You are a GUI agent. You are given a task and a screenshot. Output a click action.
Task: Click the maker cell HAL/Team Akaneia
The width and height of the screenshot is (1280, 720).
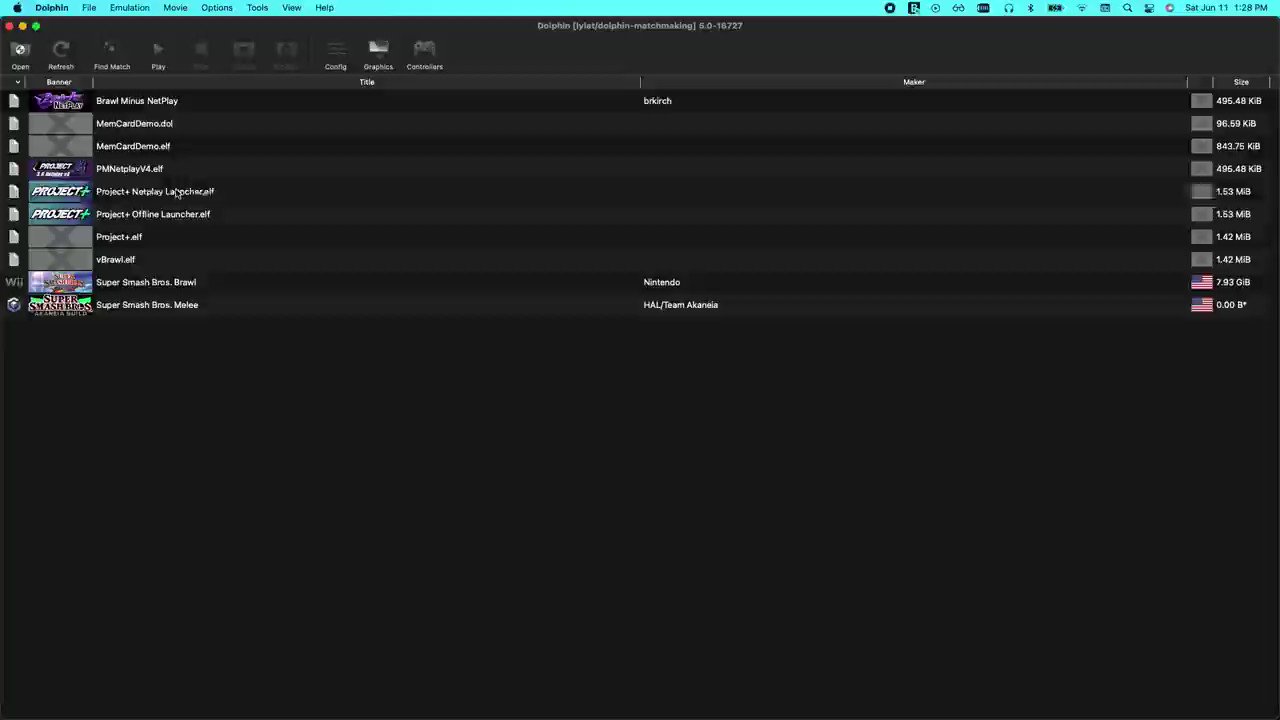coord(680,305)
